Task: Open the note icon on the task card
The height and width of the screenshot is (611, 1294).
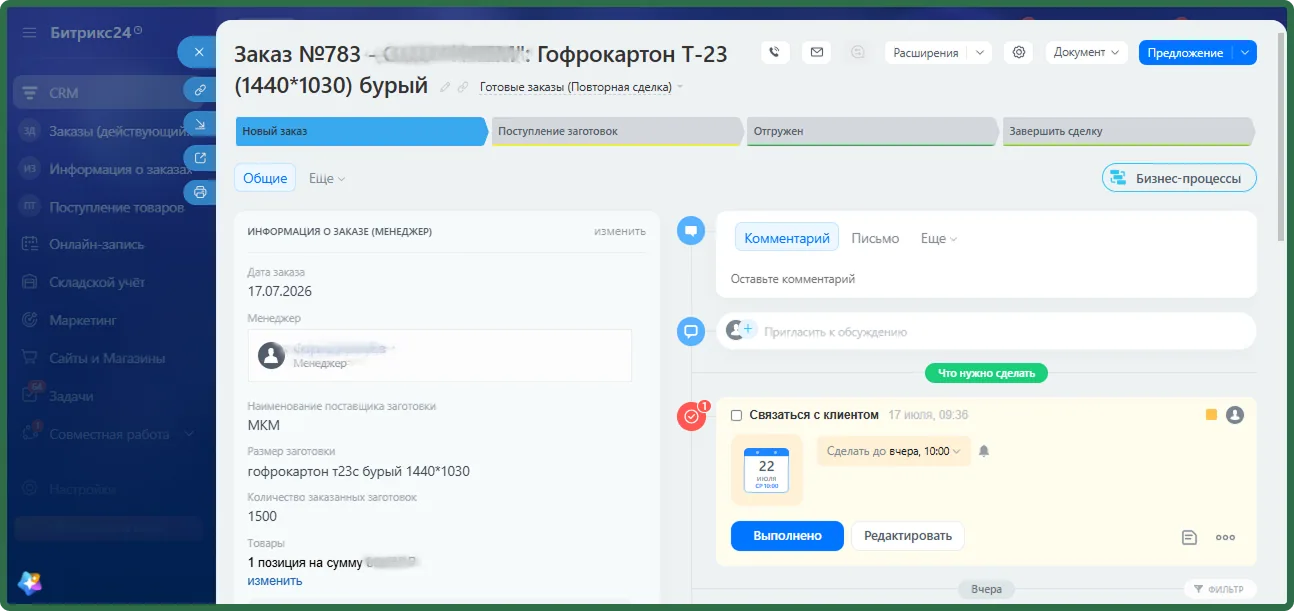Action: pos(1189,537)
